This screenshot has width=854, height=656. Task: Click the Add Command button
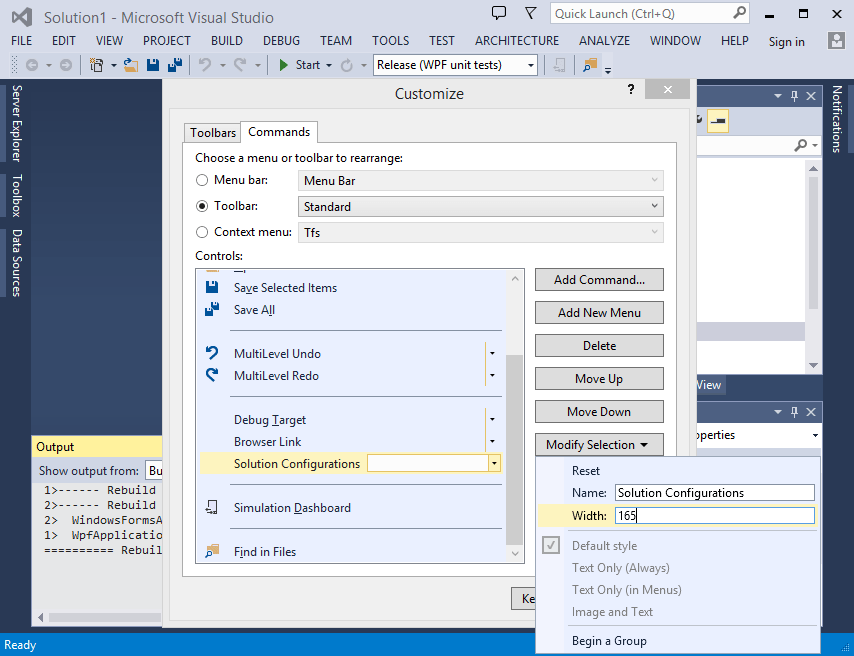598,279
